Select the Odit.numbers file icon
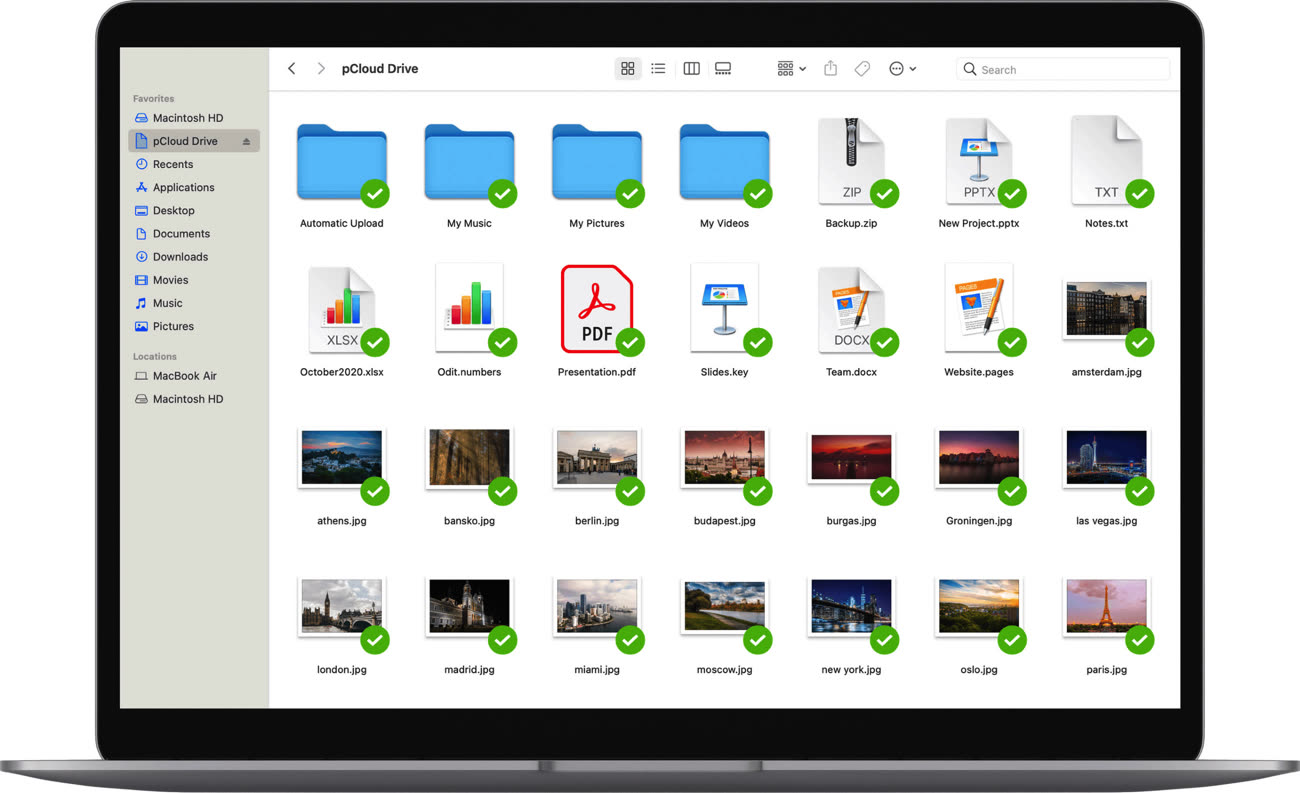 (x=469, y=309)
